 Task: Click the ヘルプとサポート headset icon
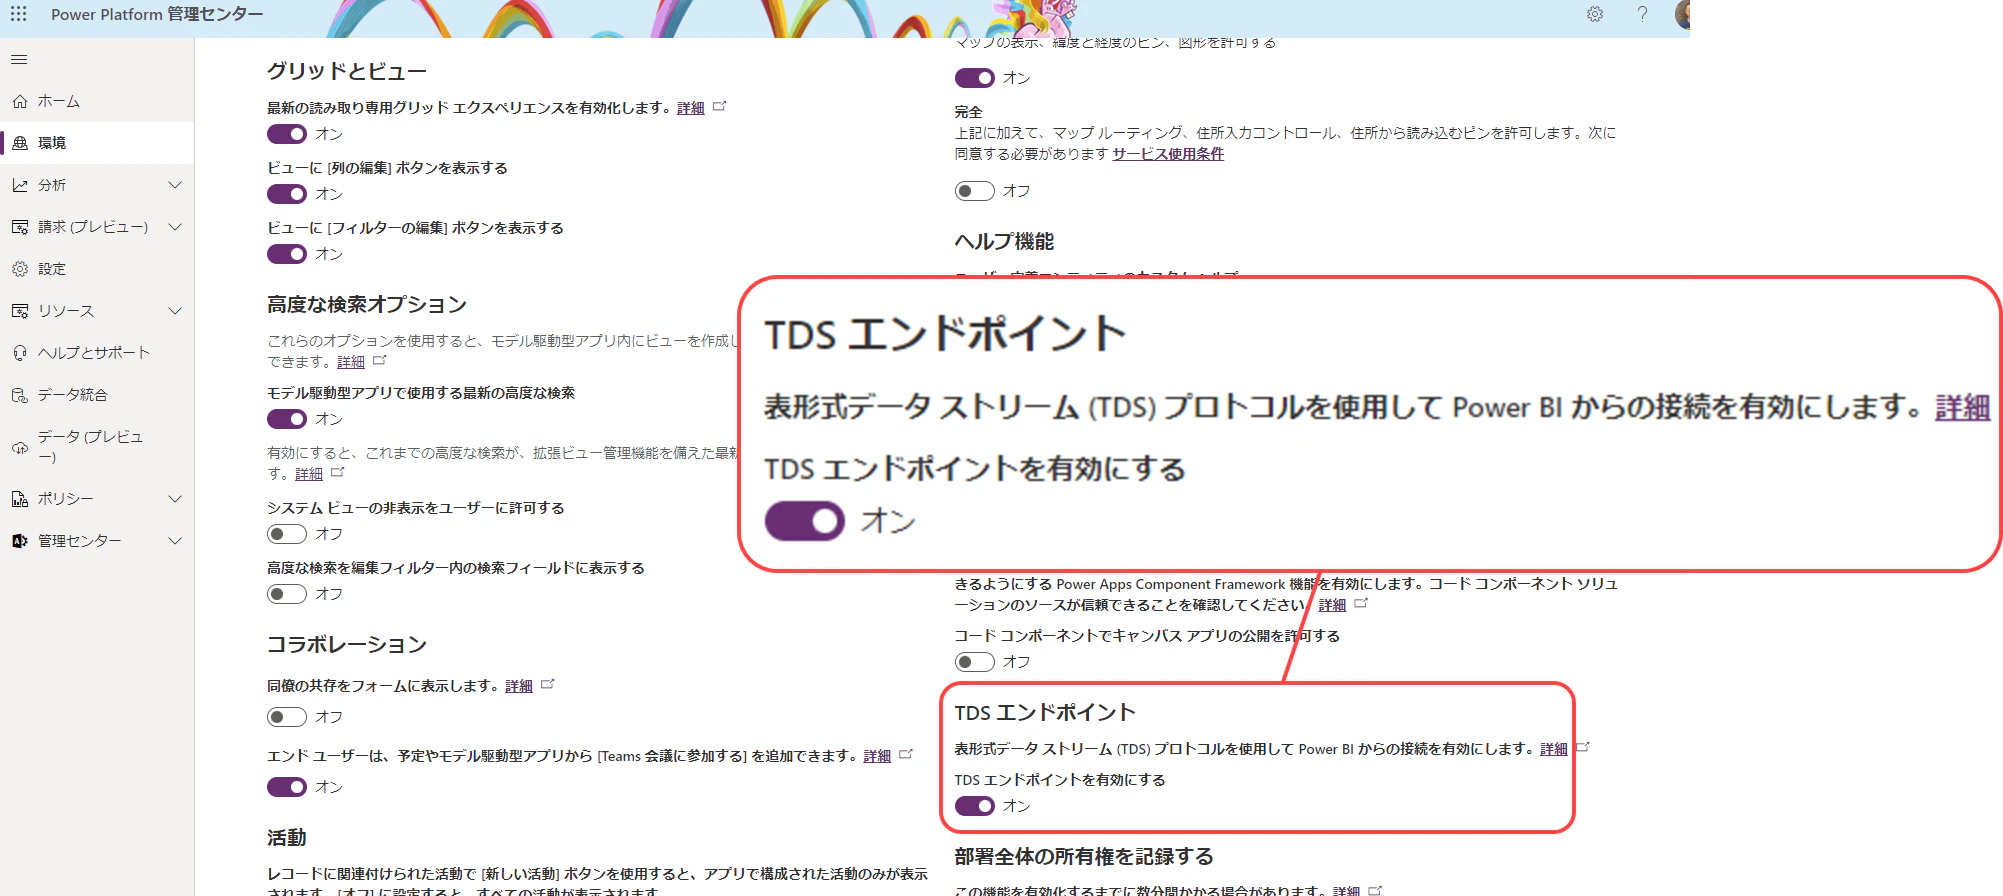[x=19, y=353]
